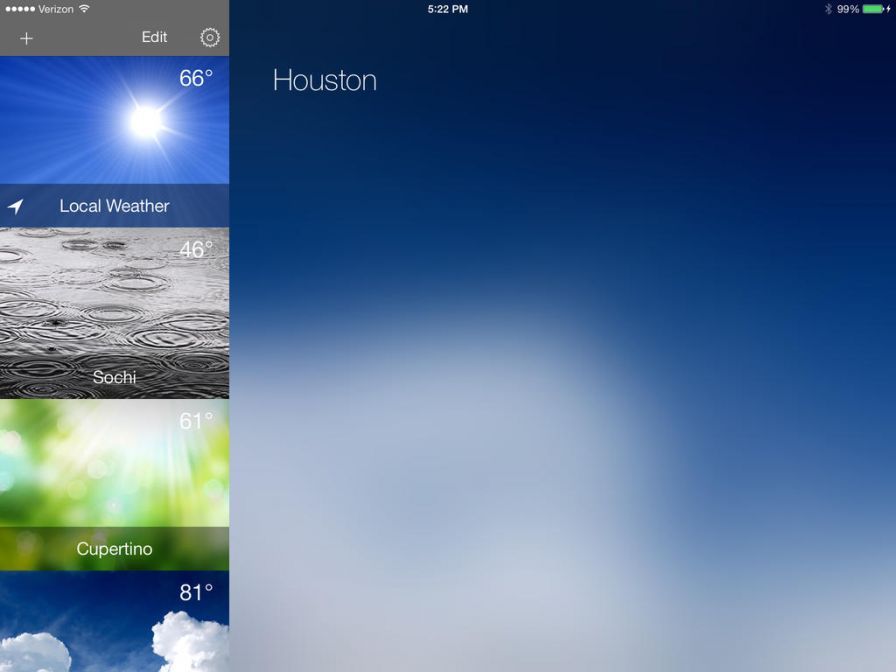The image size is (896, 672).
Task: Tap the 66° temperature reading
Action: click(196, 78)
